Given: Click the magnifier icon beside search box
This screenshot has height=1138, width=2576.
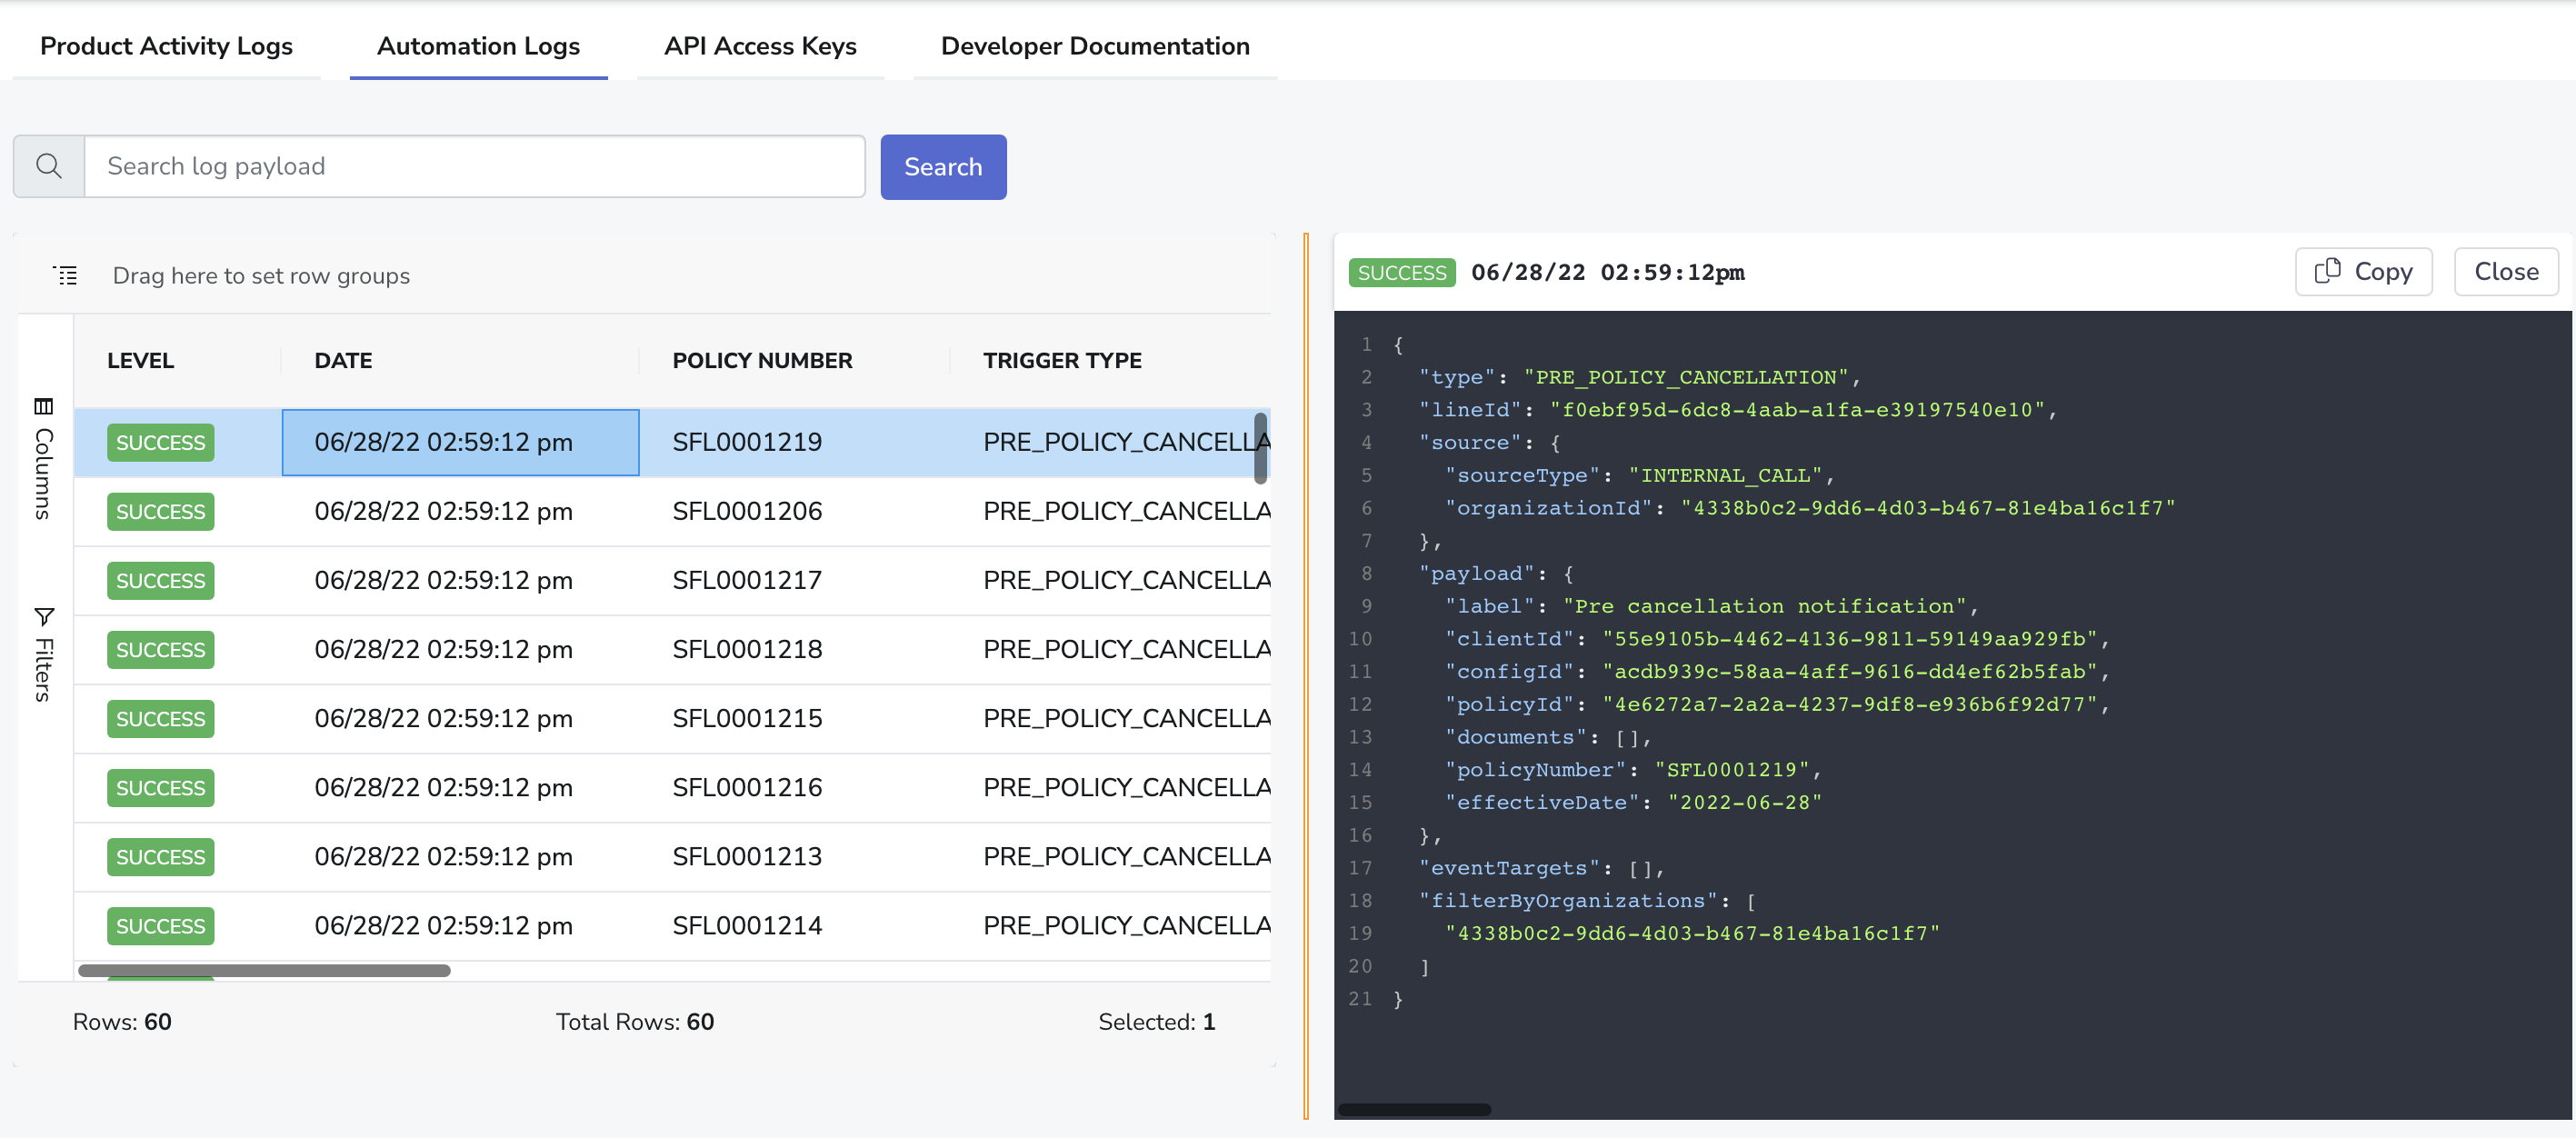Looking at the screenshot, I should [x=49, y=166].
